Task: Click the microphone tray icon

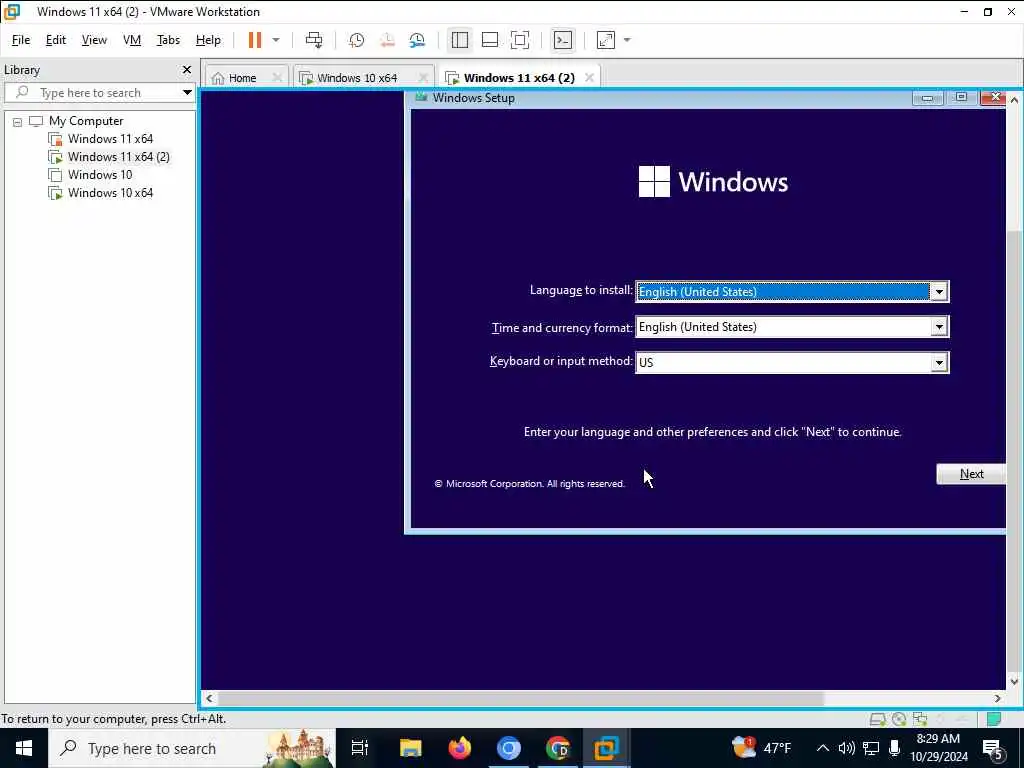Action: pos(894,748)
